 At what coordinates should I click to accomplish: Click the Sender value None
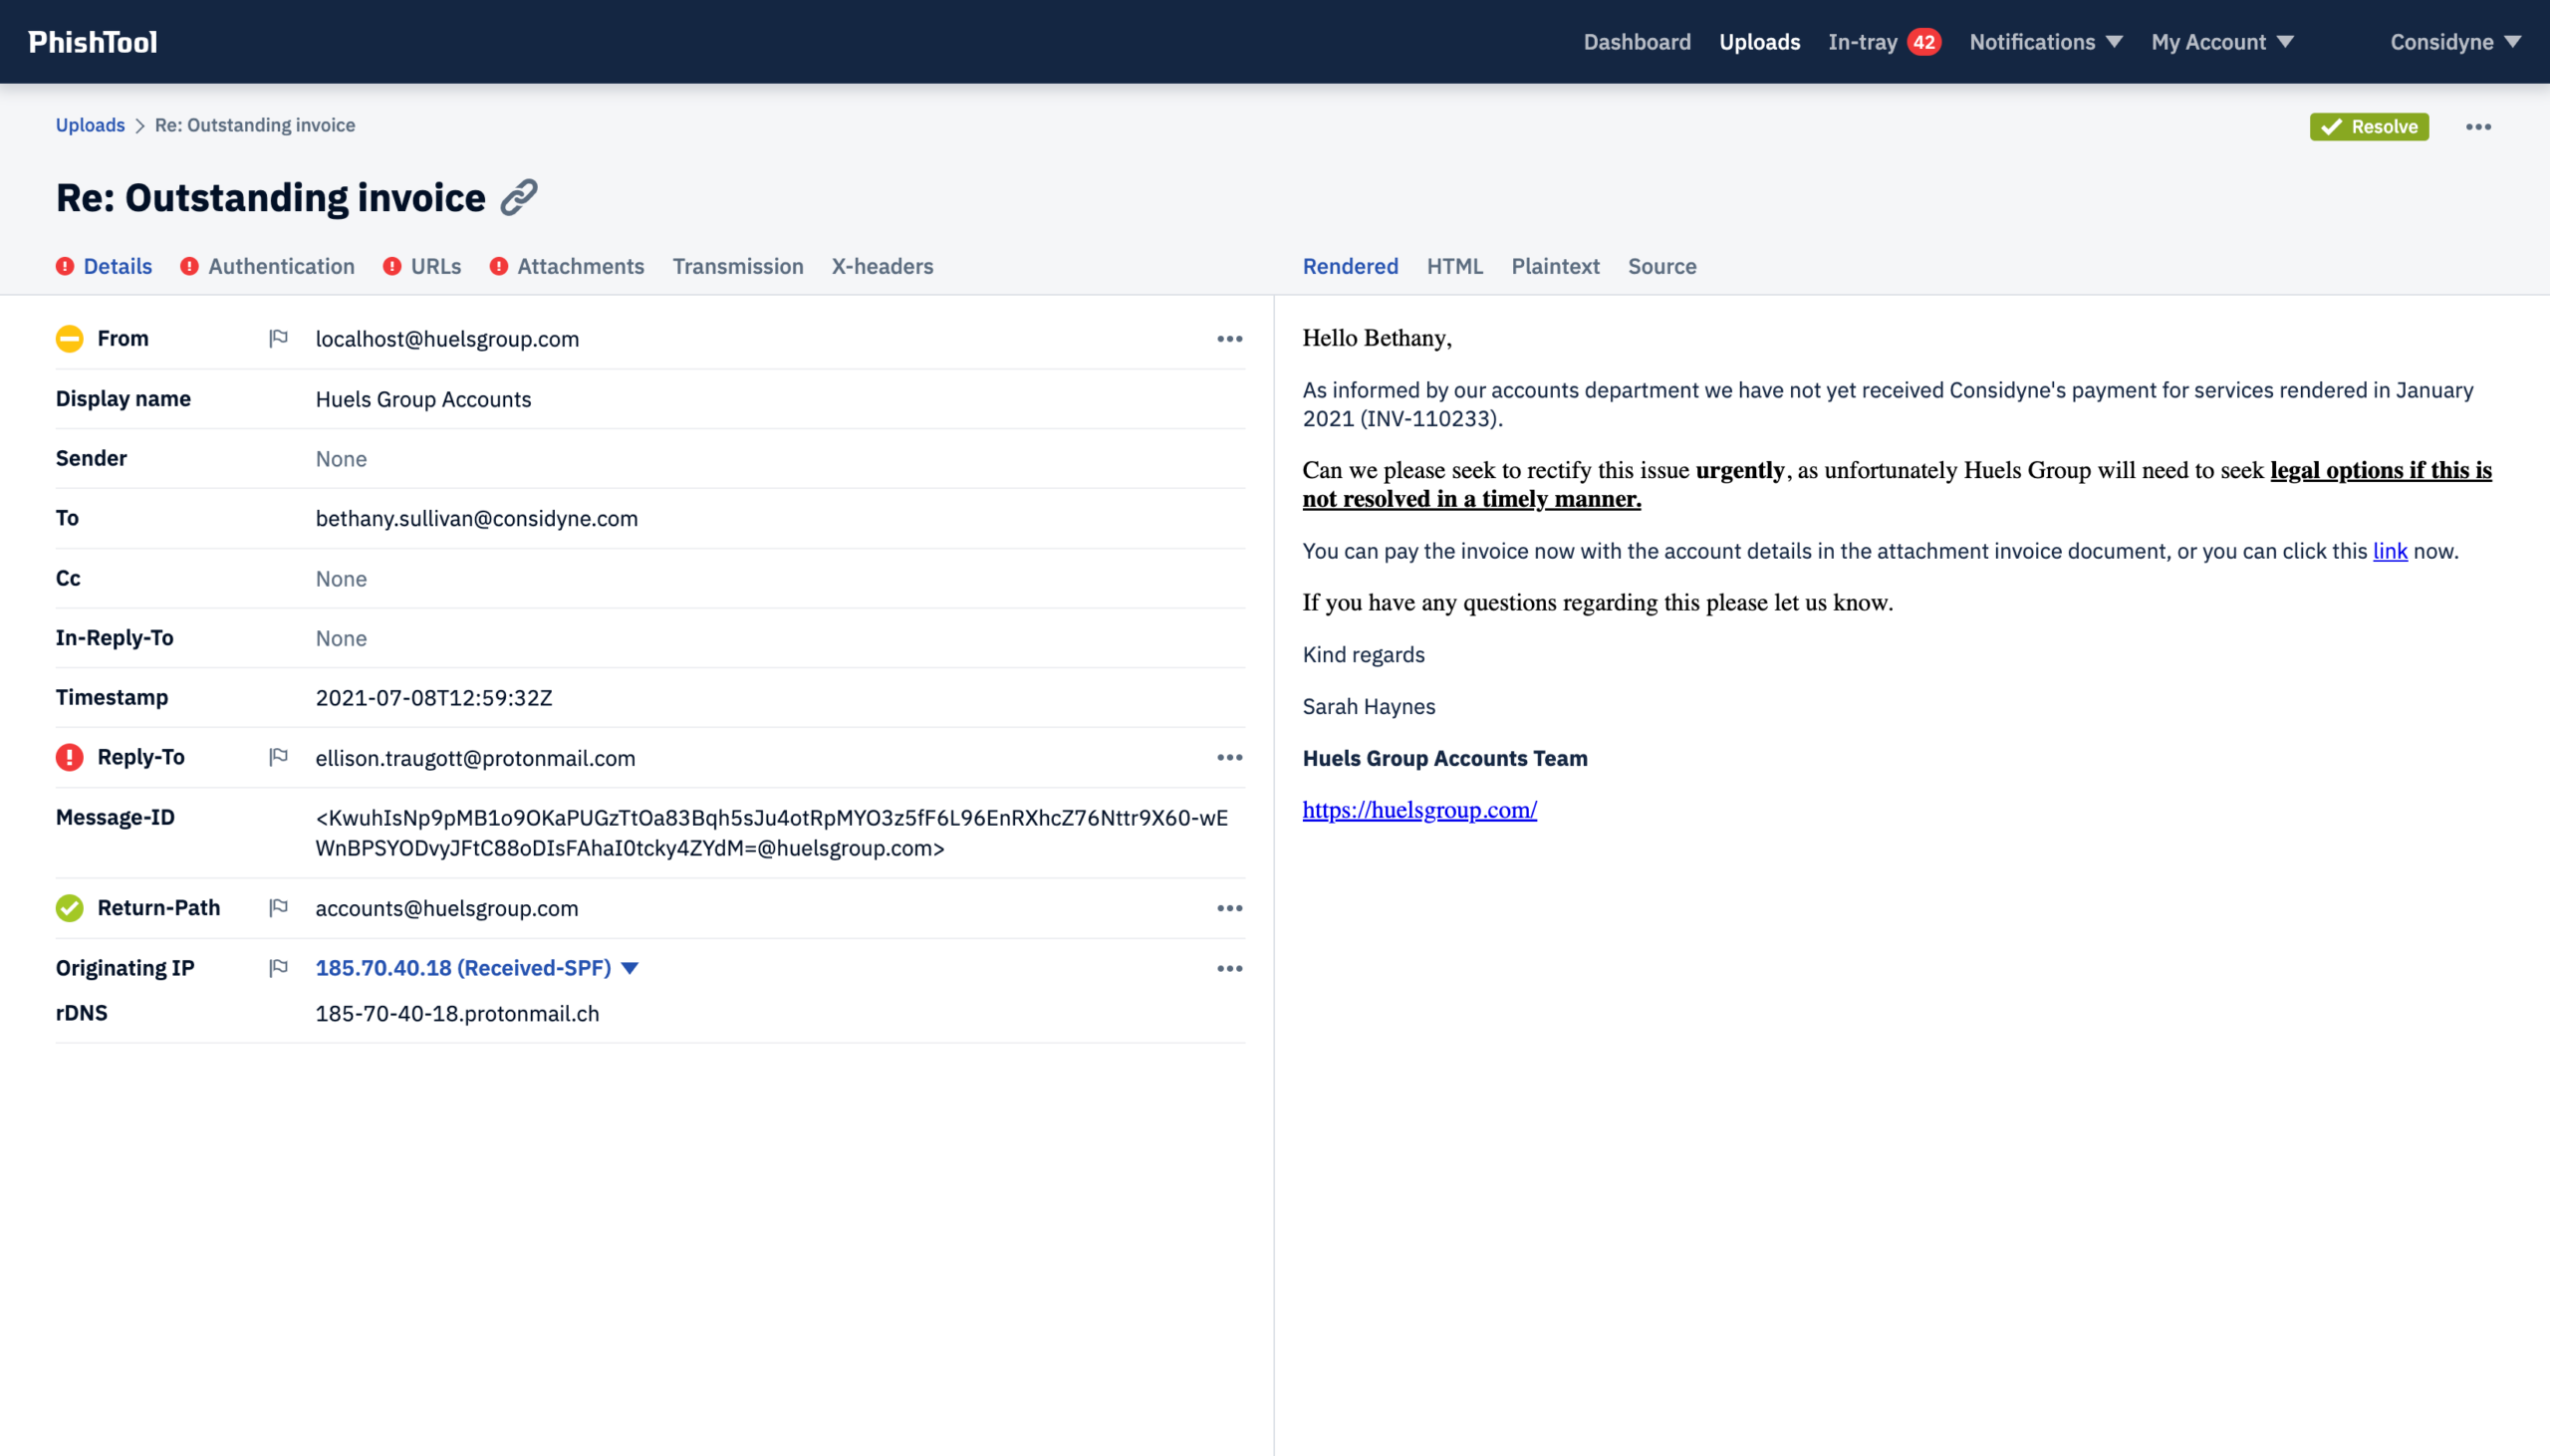click(341, 459)
